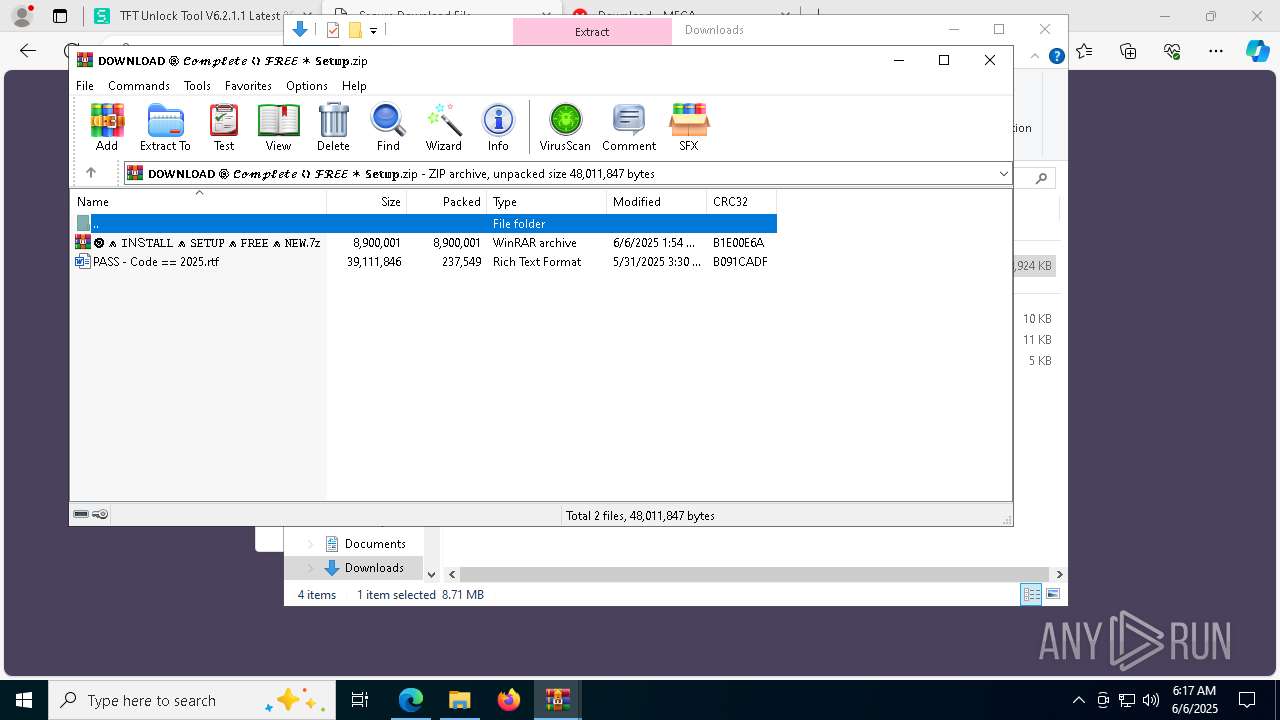Open Downloads in Explorer navigation pane
The height and width of the screenshot is (720, 1280).
[x=374, y=567]
